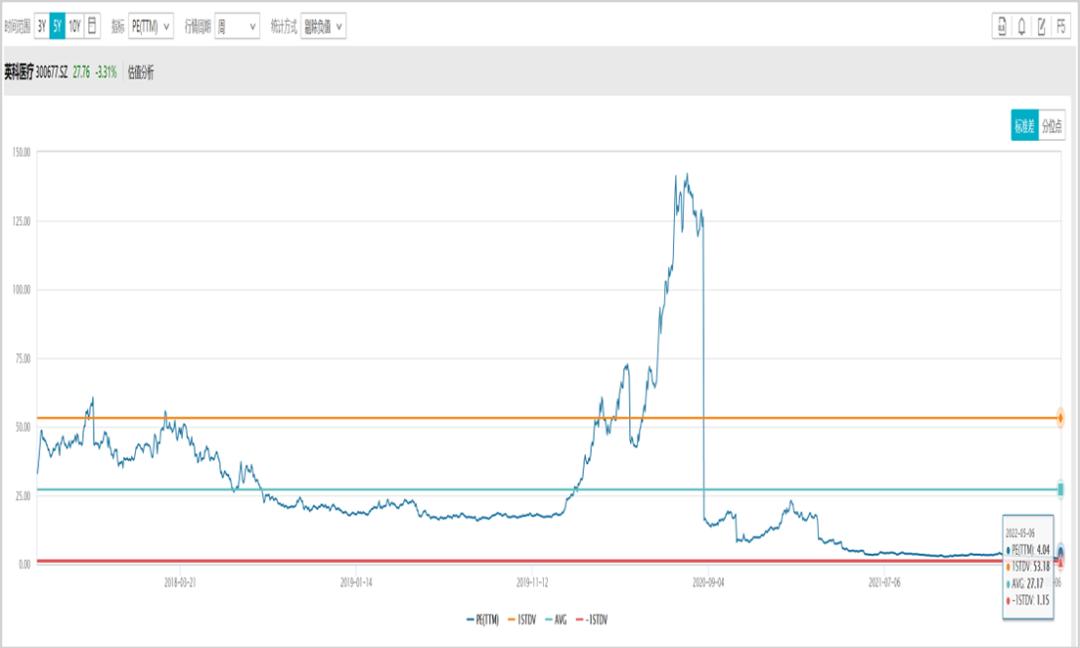The width and height of the screenshot is (1080, 648).
Task: Switch to the 分位点 view tab
Action: [x=1051, y=125]
